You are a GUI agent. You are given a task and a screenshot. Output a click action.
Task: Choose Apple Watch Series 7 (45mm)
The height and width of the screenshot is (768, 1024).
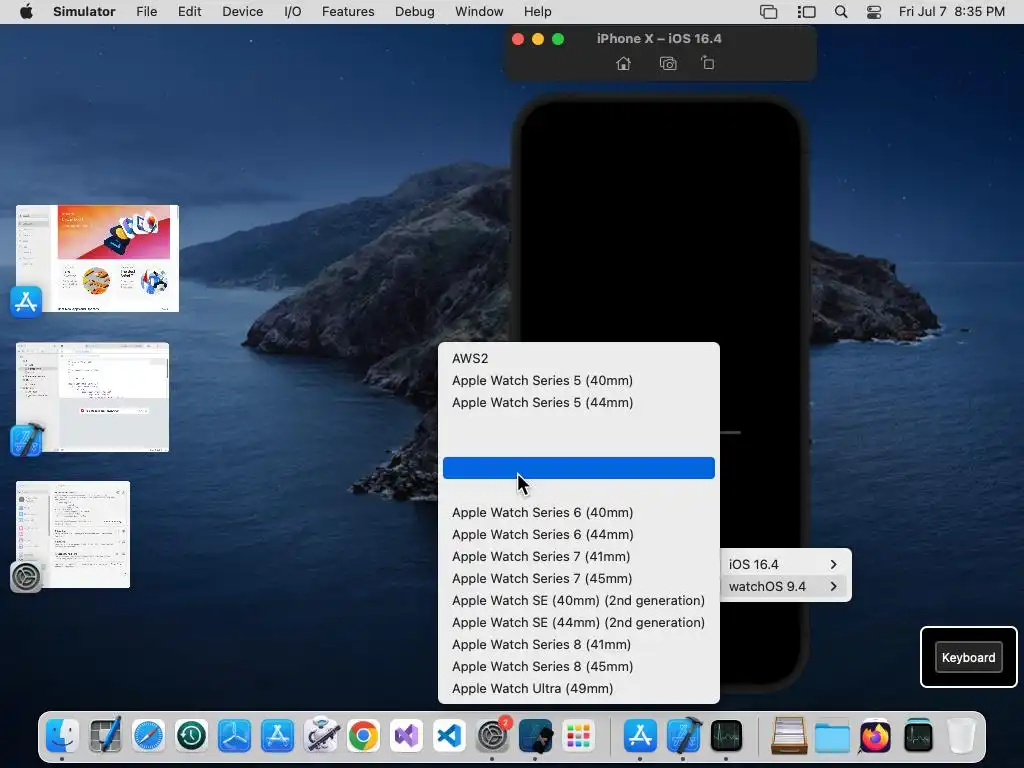click(x=579, y=579)
